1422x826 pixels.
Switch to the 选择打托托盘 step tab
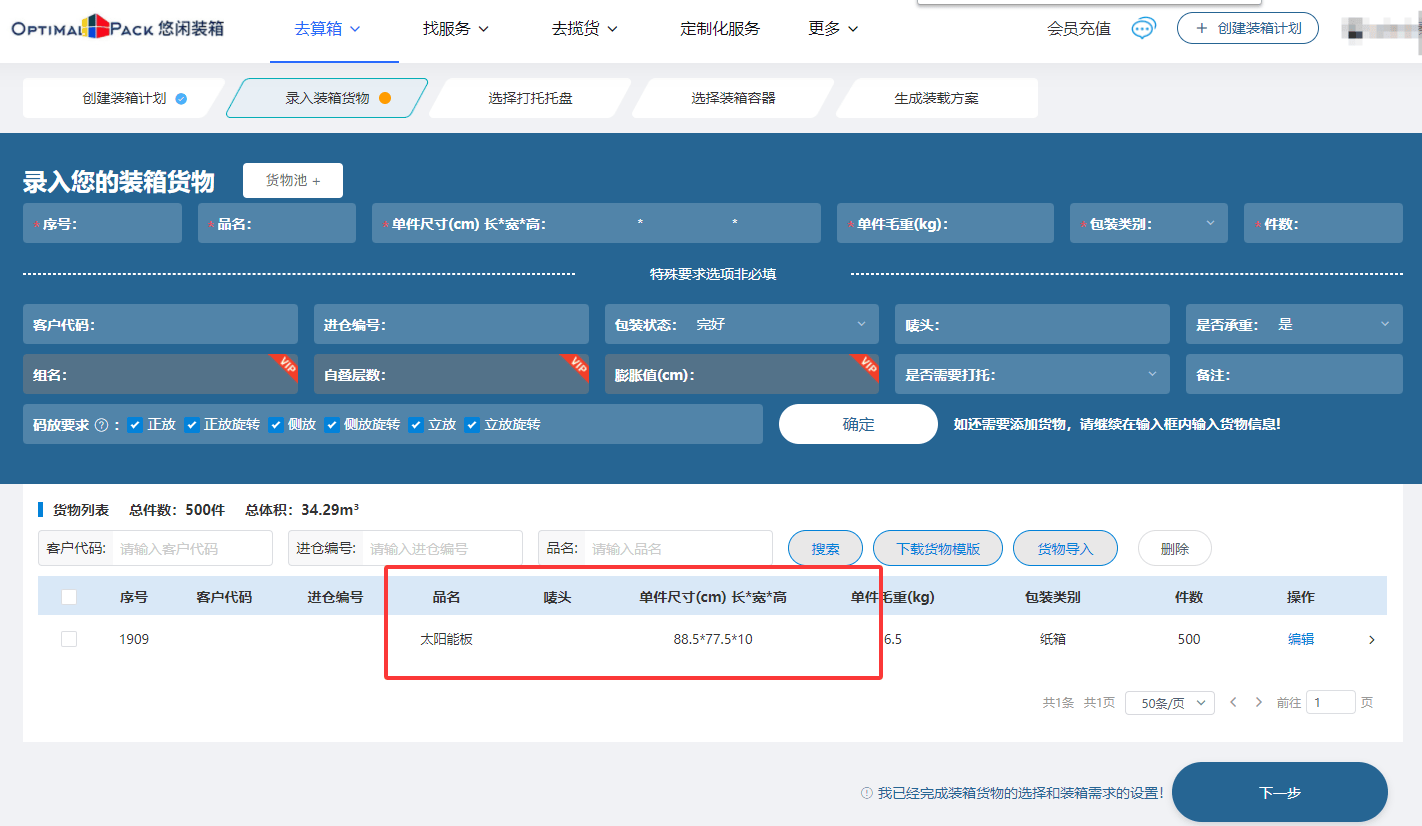tap(530, 98)
